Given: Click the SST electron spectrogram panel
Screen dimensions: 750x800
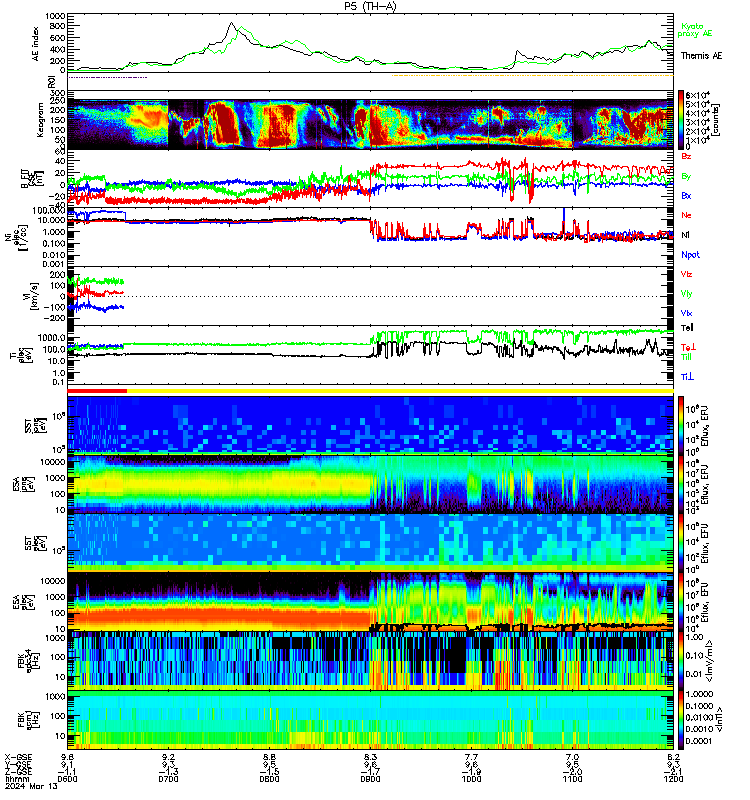Looking at the screenshot, I should click(370, 543).
